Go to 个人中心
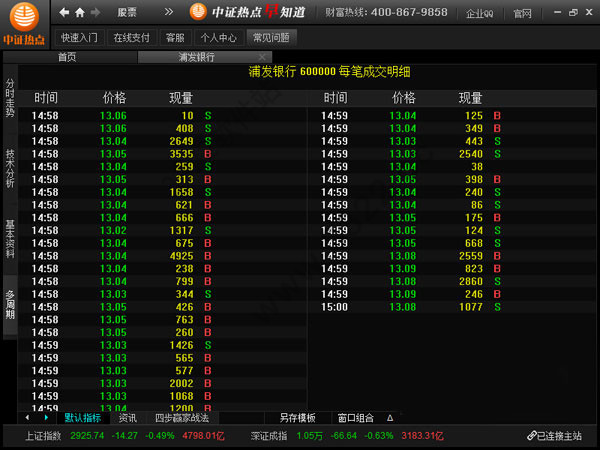This screenshot has width=600, height=450. coord(218,38)
